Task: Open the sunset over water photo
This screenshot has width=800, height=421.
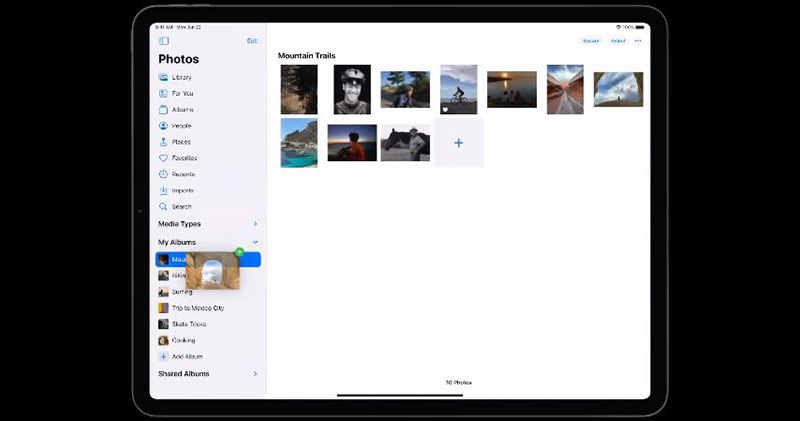Action: tap(512, 89)
